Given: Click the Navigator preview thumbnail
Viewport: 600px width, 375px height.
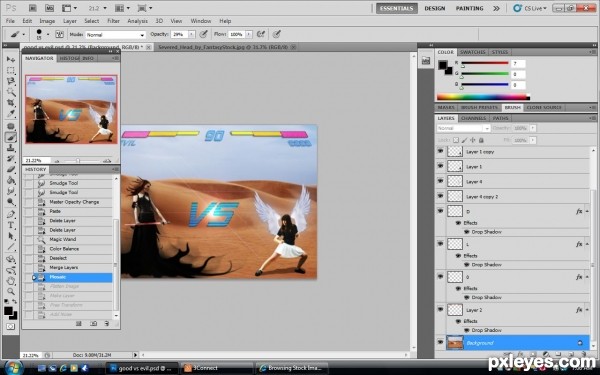Looking at the screenshot, I should click(x=71, y=109).
